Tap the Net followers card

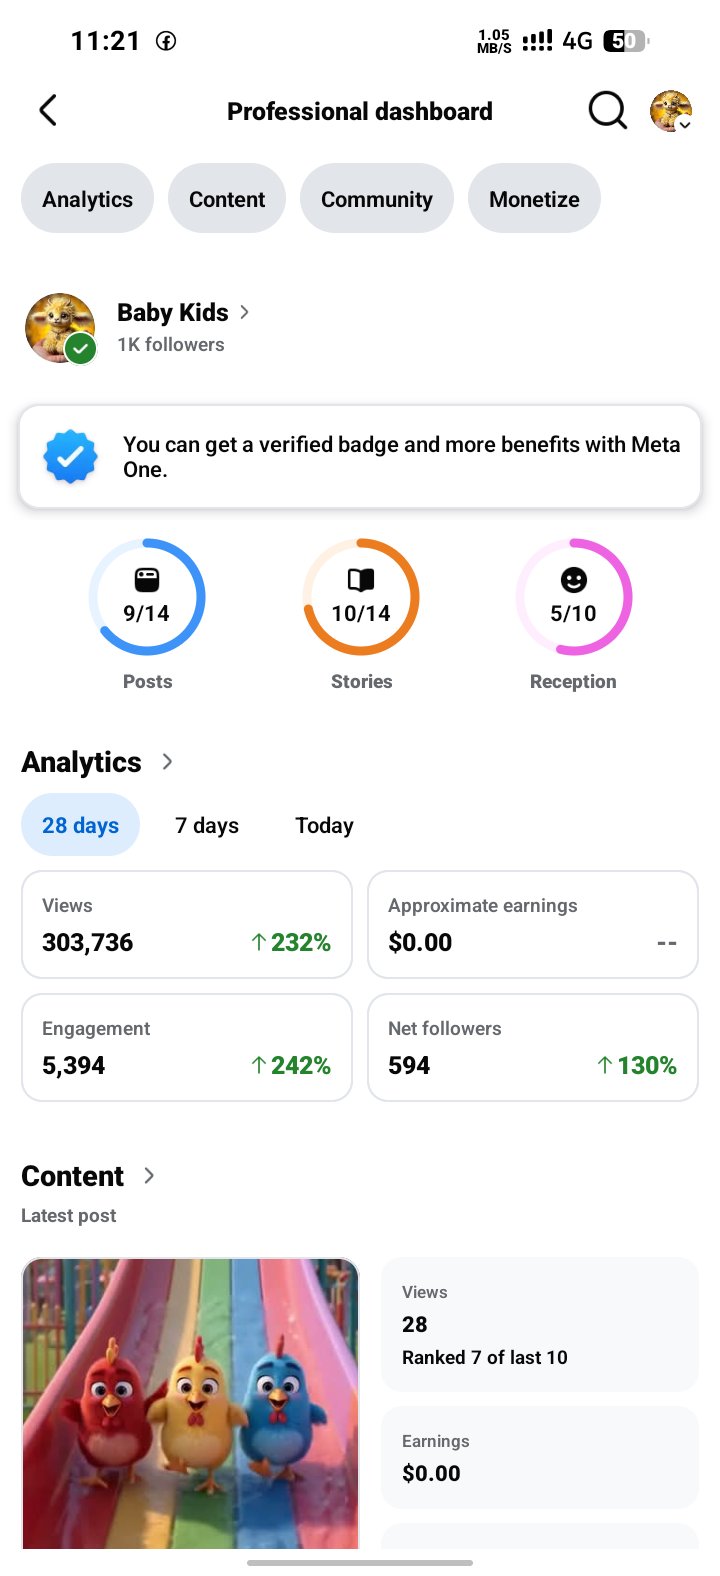pyautogui.click(x=533, y=1047)
